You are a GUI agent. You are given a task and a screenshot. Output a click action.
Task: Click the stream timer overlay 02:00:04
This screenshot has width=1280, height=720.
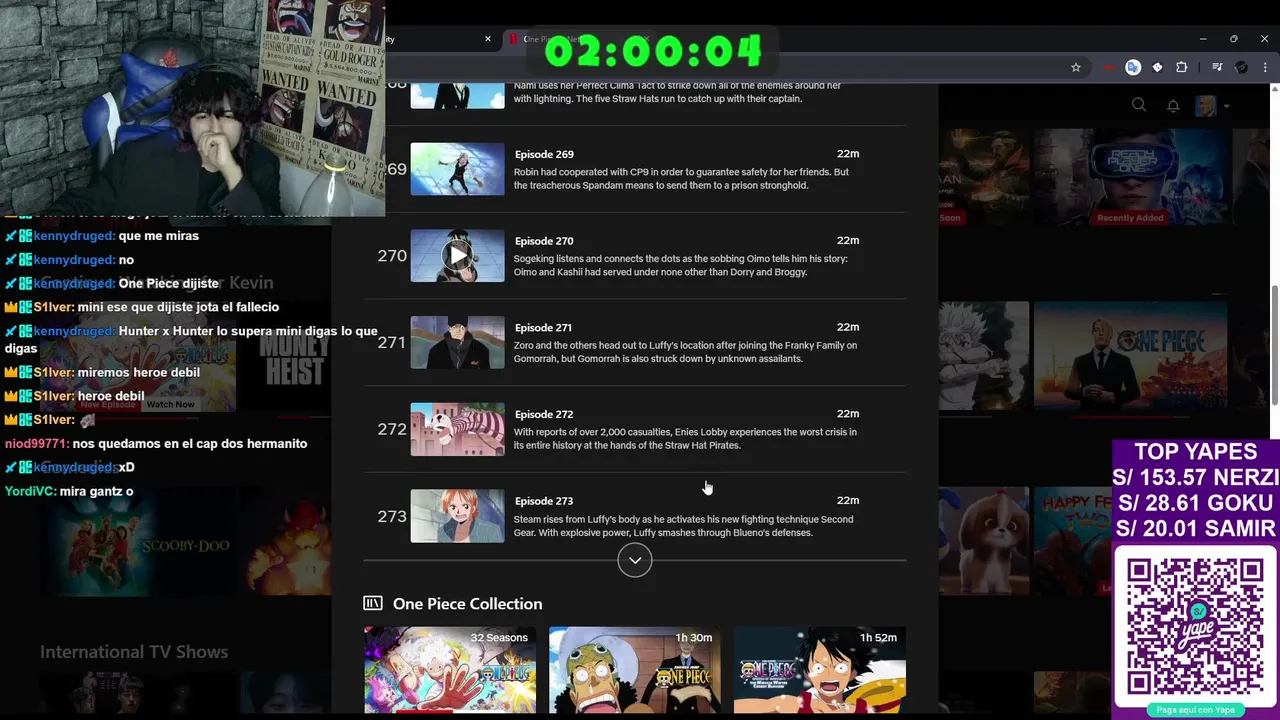point(653,51)
